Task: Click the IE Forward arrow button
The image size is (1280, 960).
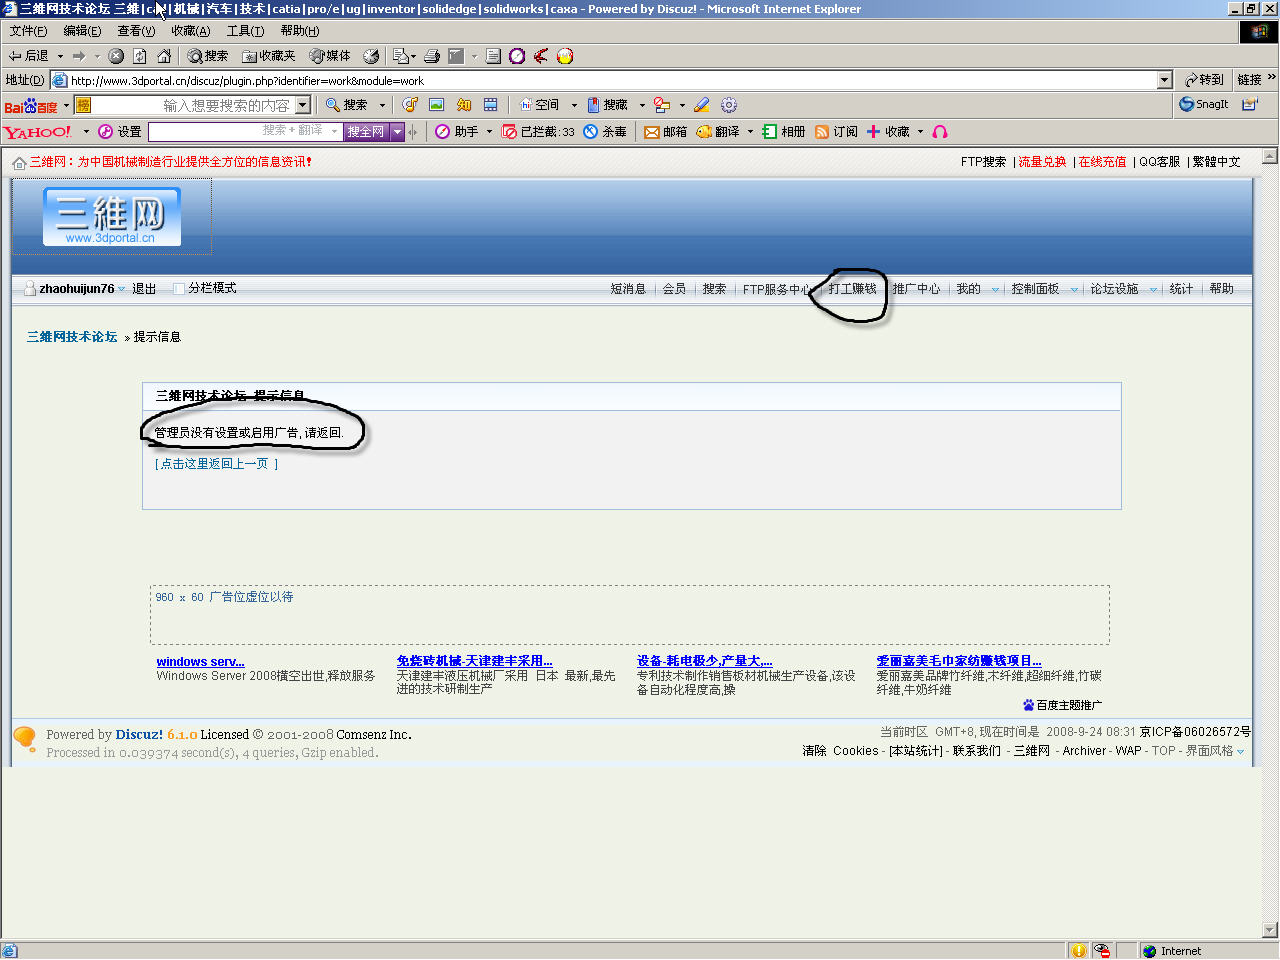Action: pyautogui.click(x=79, y=56)
